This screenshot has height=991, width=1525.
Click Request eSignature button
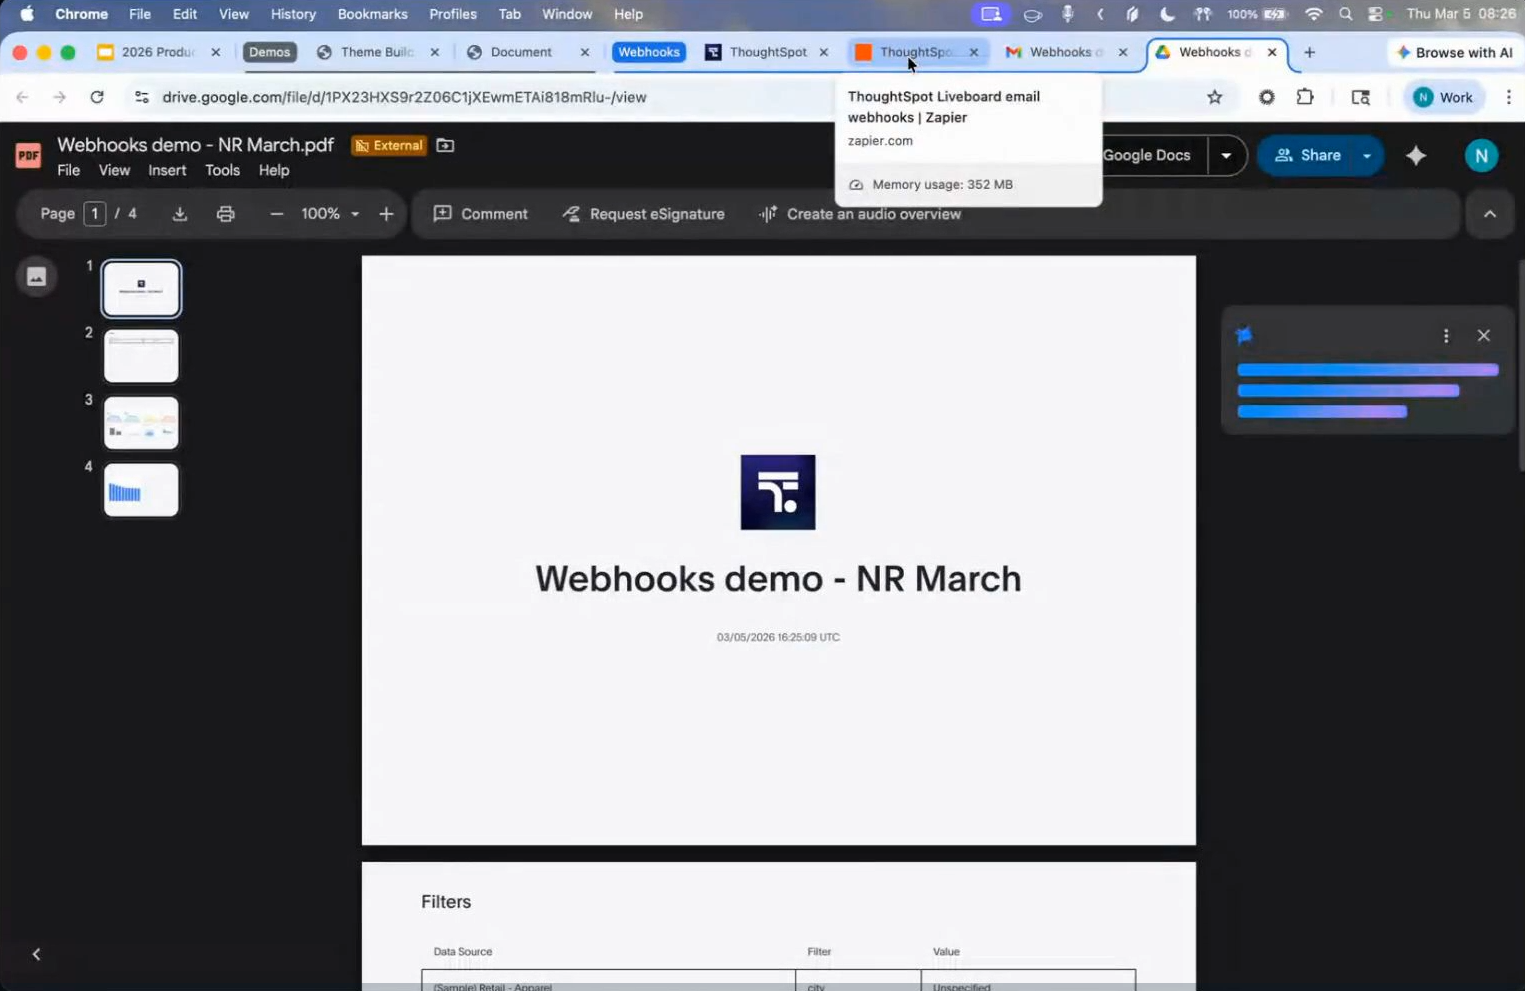643,214
